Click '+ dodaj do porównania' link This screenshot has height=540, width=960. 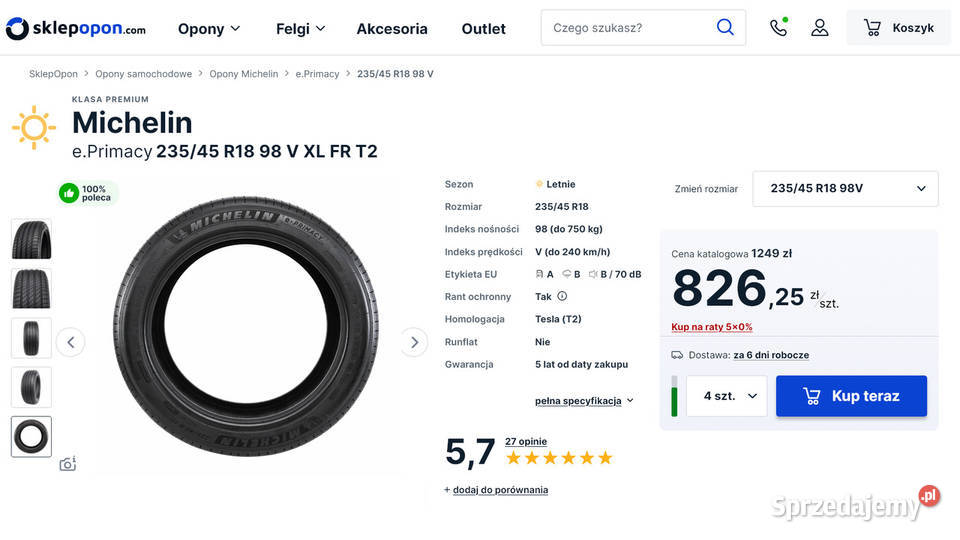coord(496,490)
